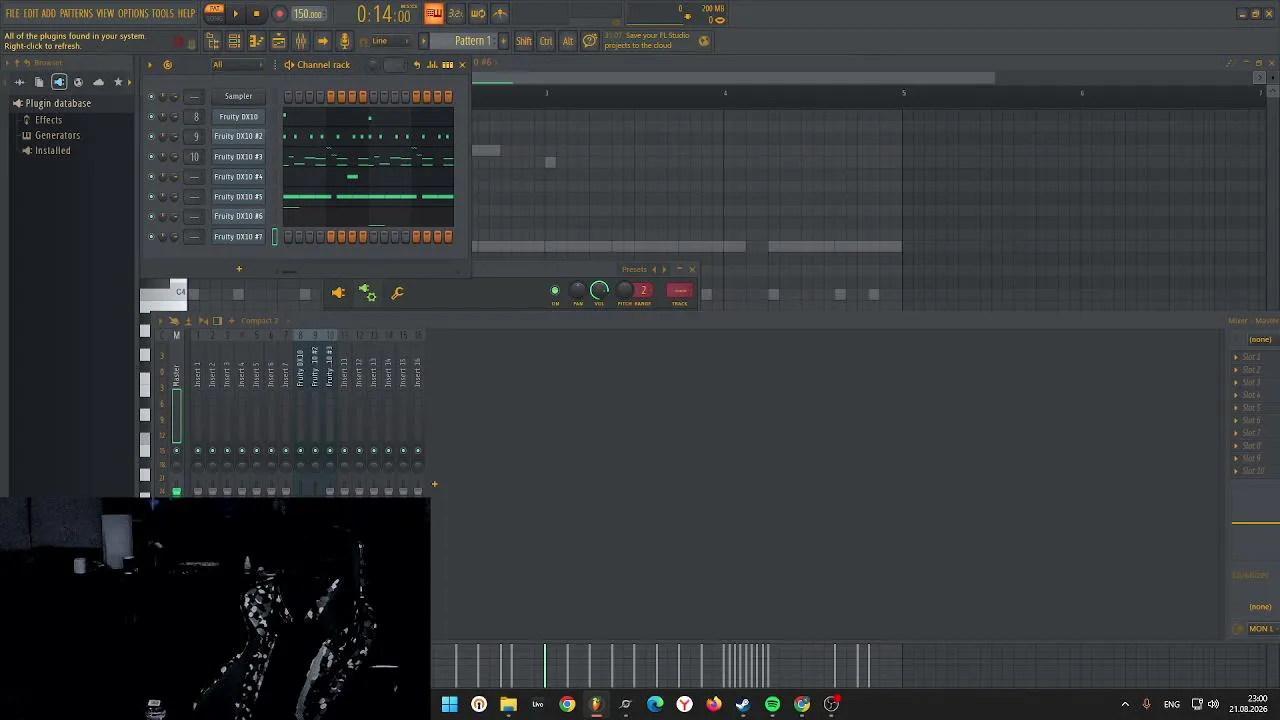Toggle the channel ON light
Image resolution: width=1280 pixels, height=720 pixels.
[x=555, y=291]
